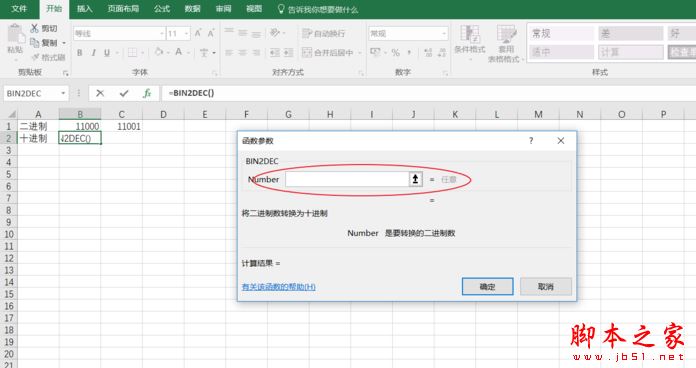Click the Number argument input field
This screenshot has width=696, height=368.
[347, 179]
